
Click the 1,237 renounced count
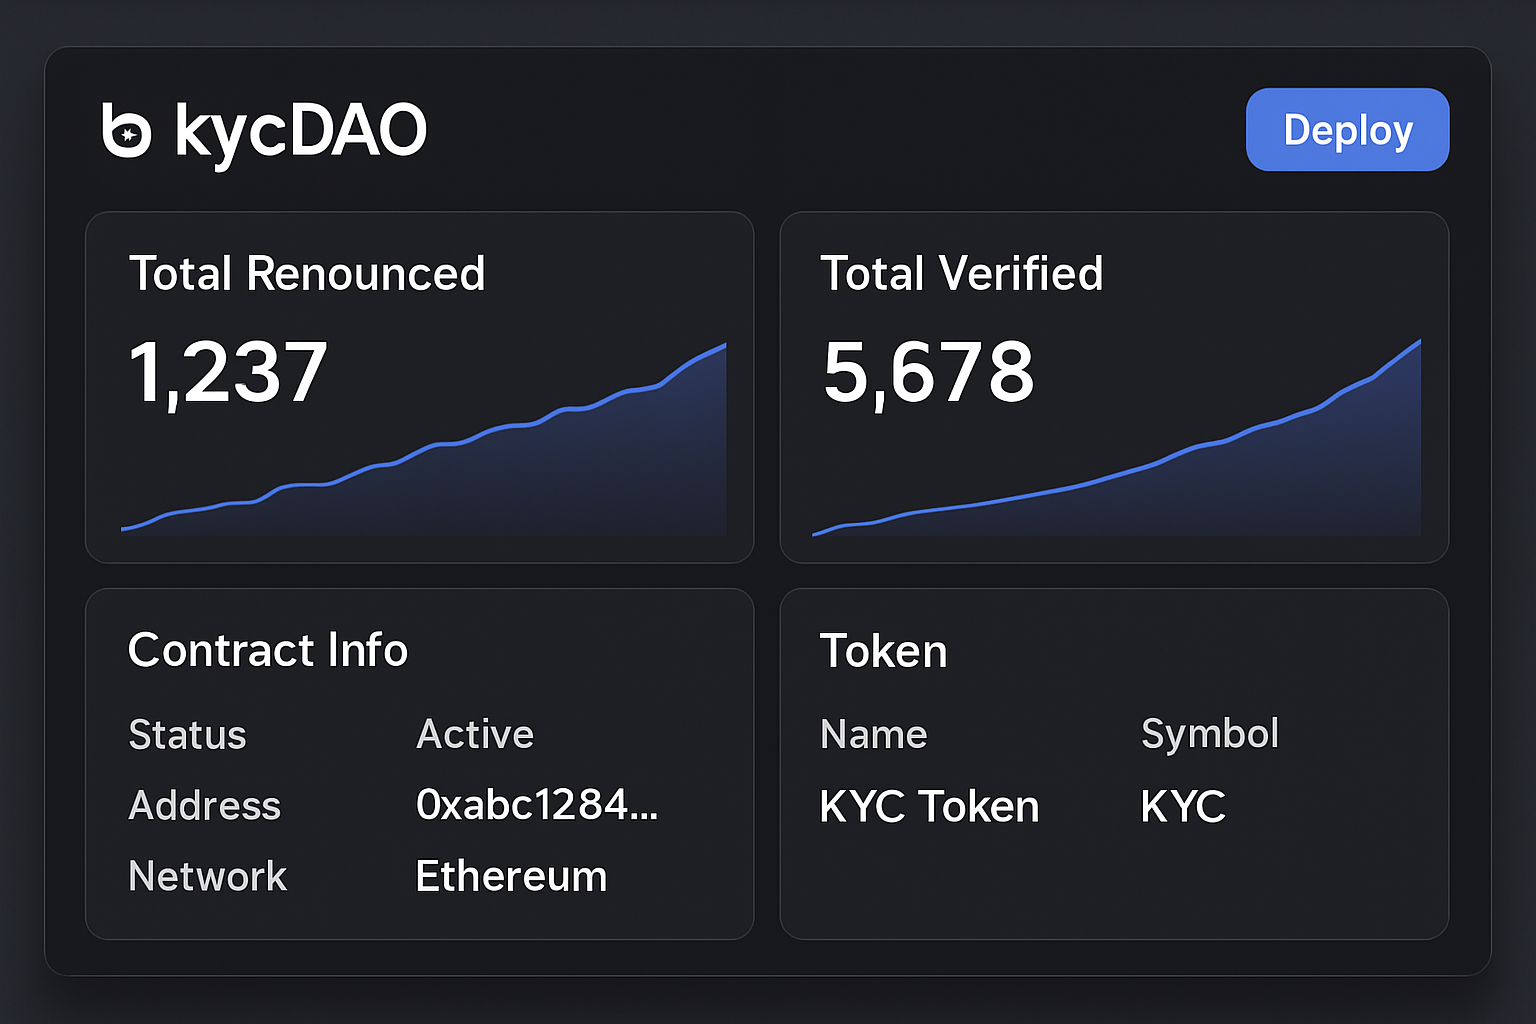[228, 373]
